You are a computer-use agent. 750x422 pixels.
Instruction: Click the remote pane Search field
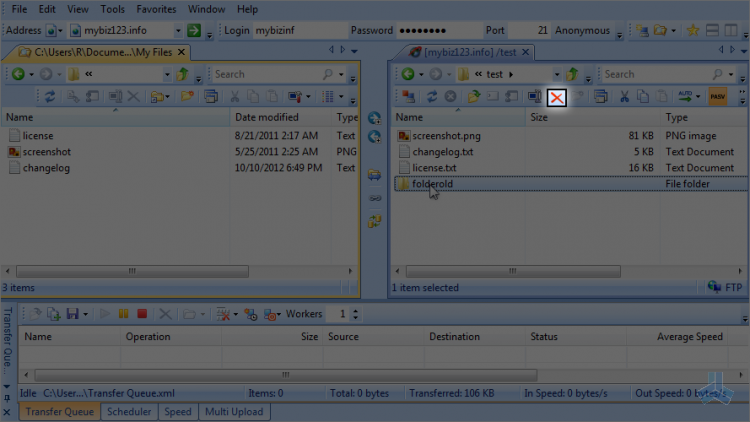click(658, 74)
